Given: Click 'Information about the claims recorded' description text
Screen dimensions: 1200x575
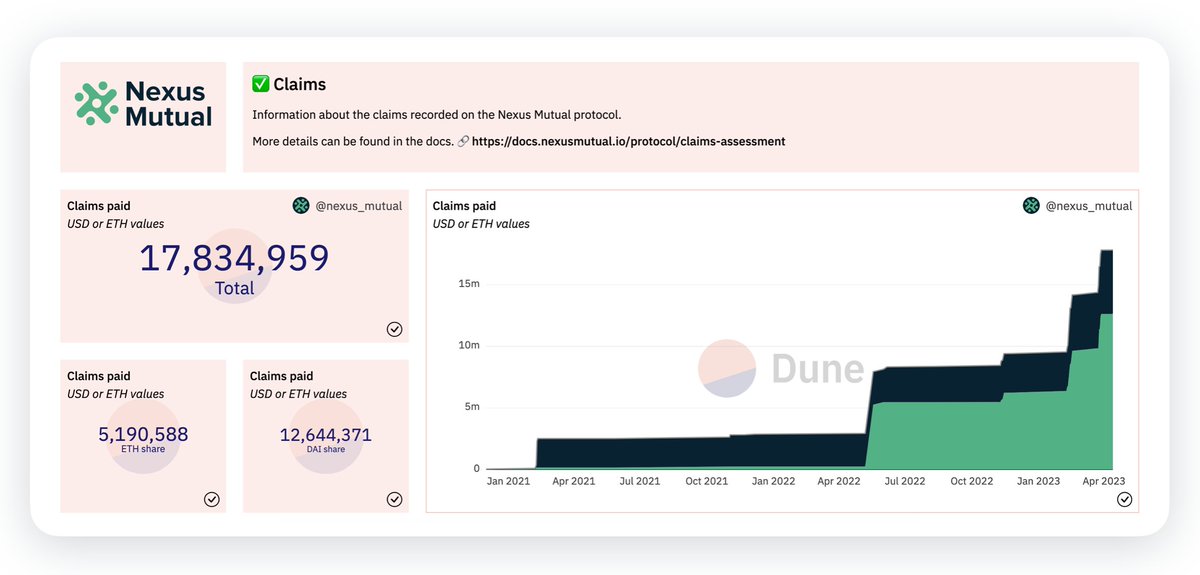Looking at the screenshot, I should (437, 115).
